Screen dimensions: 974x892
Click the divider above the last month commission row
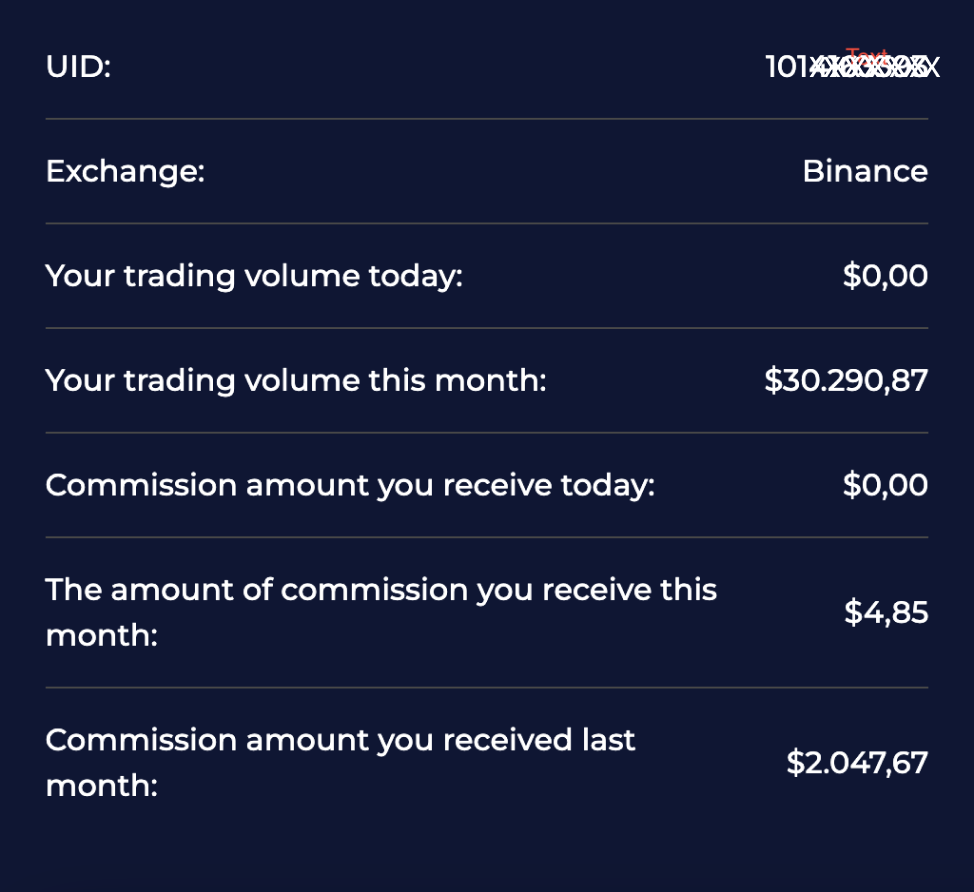[486, 688]
